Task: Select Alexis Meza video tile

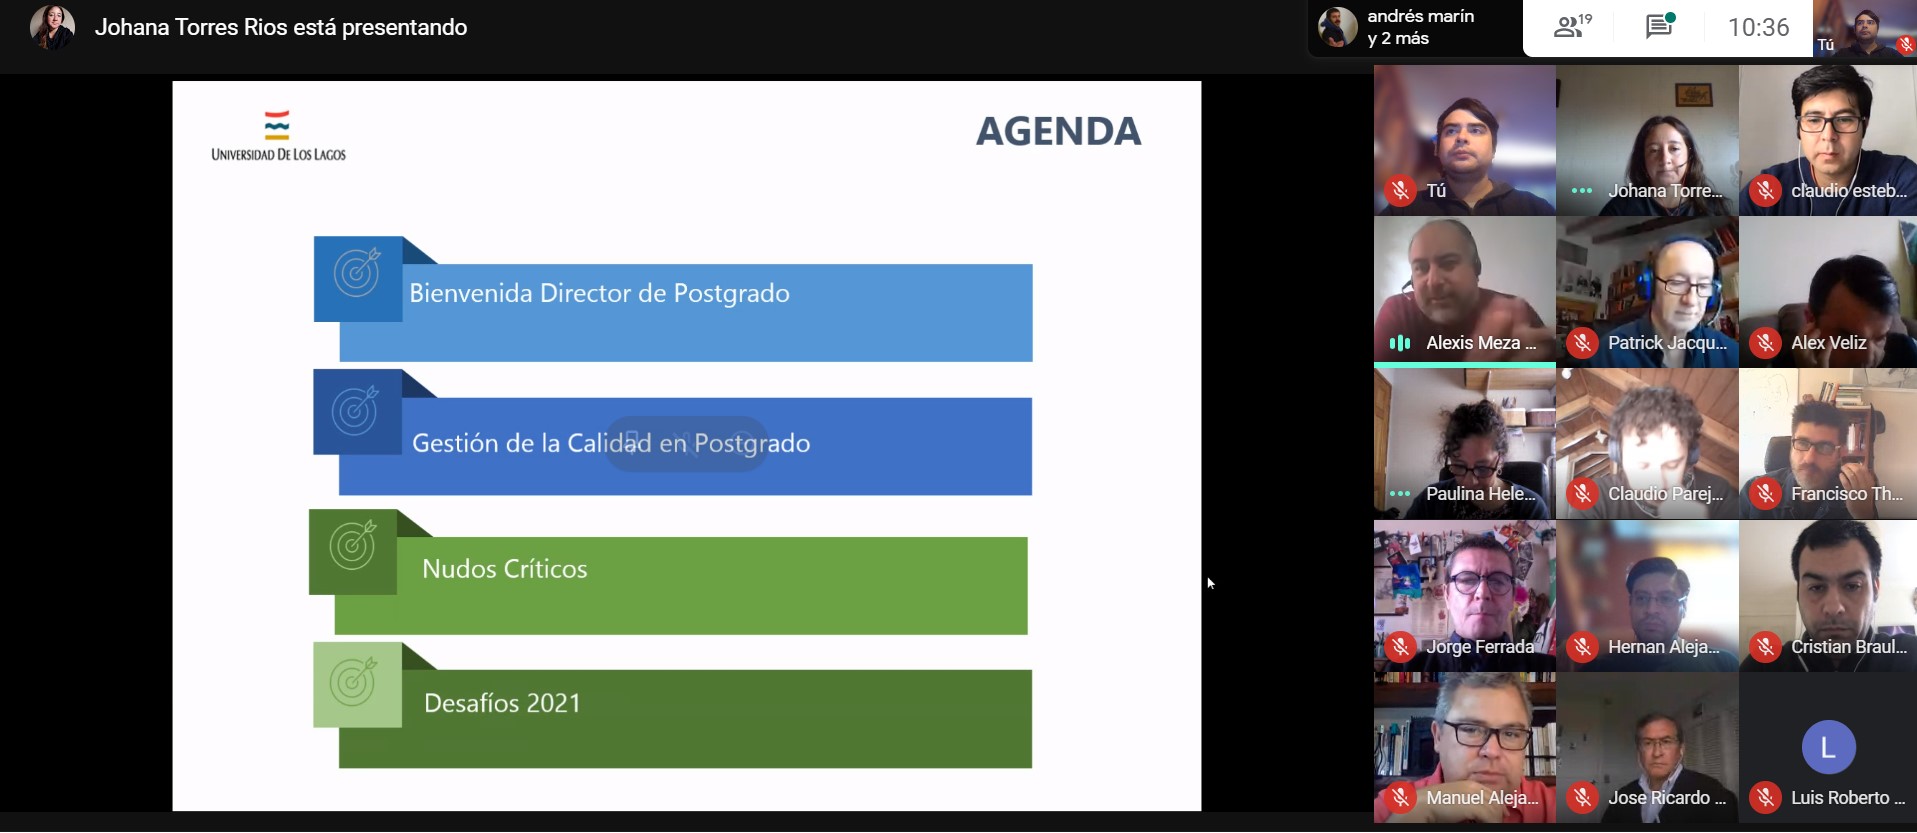Action: click(1464, 292)
